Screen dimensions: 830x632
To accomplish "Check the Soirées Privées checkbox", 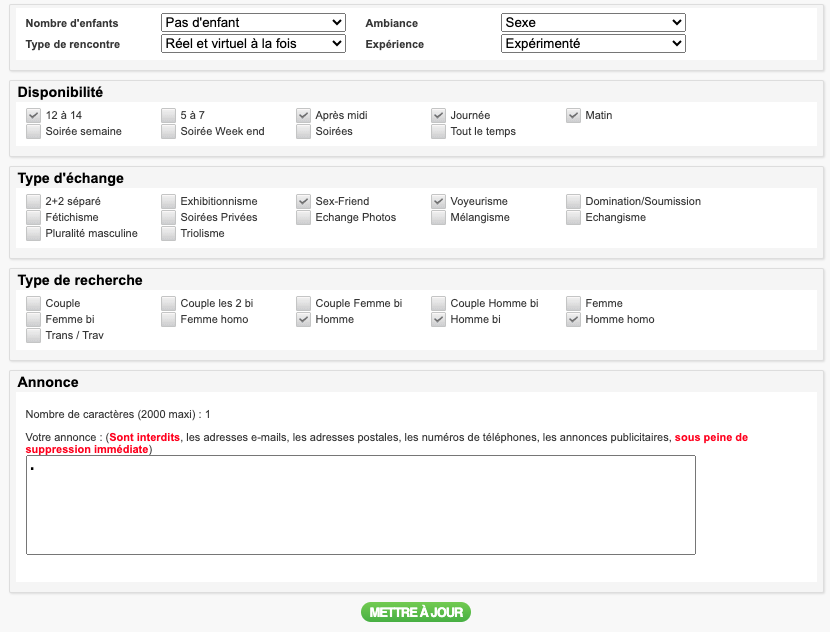I will pyautogui.click(x=169, y=218).
